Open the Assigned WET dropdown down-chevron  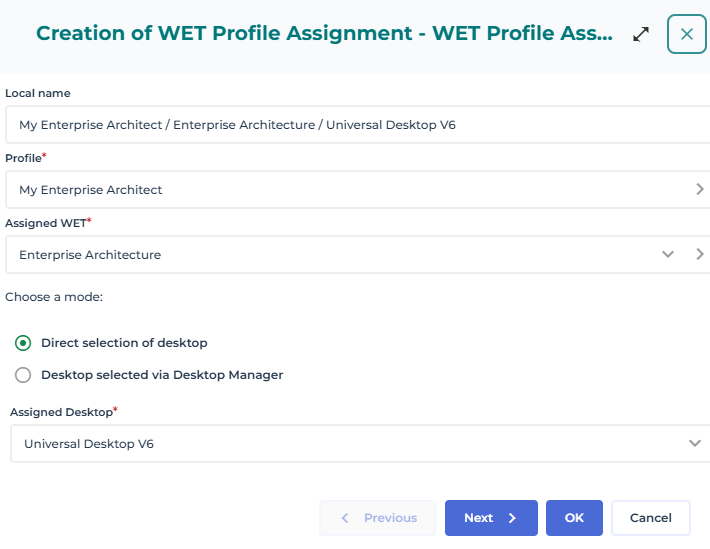click(x=668, y=255)
